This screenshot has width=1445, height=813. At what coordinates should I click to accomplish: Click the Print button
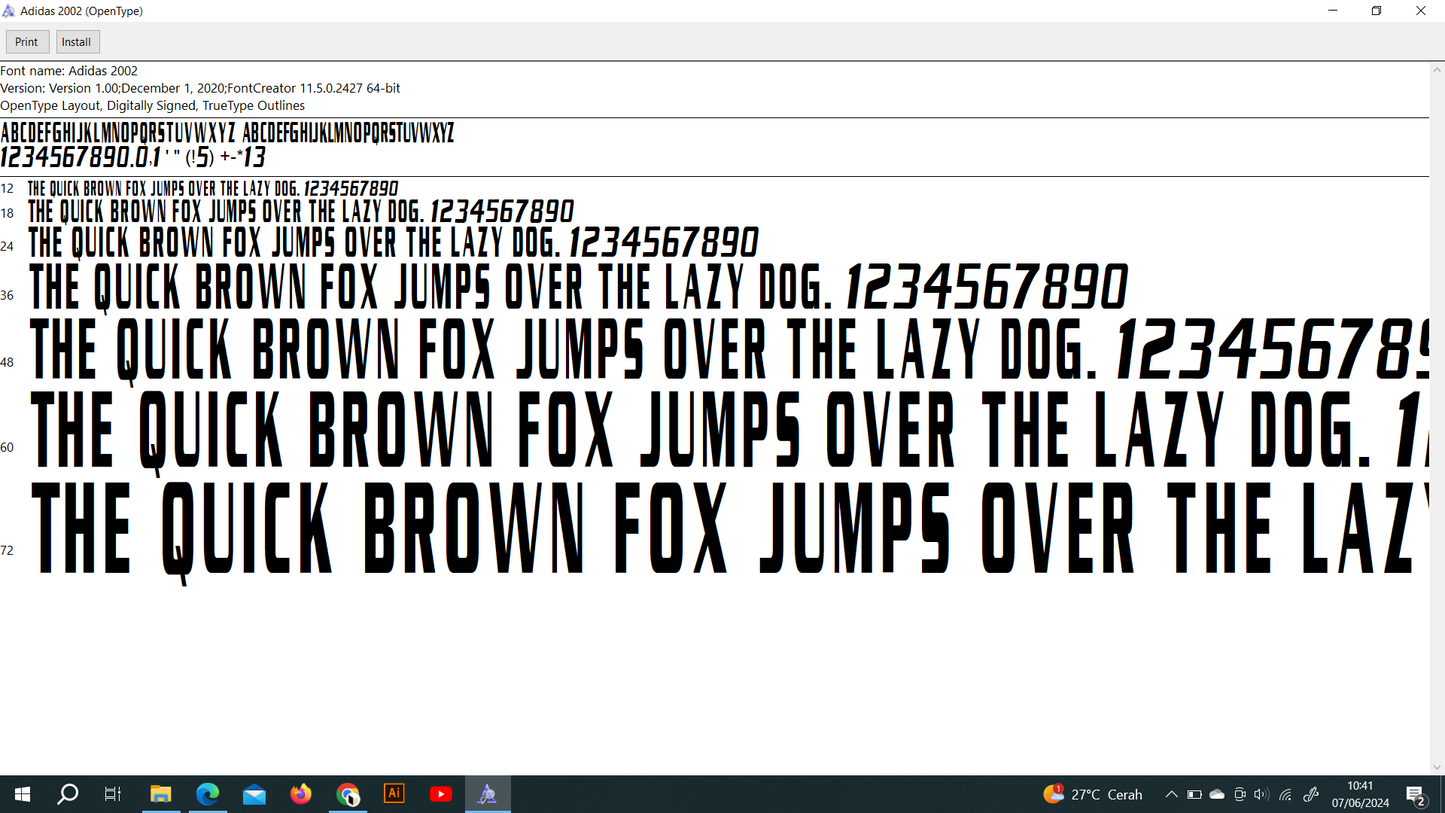tap(27, 42)
